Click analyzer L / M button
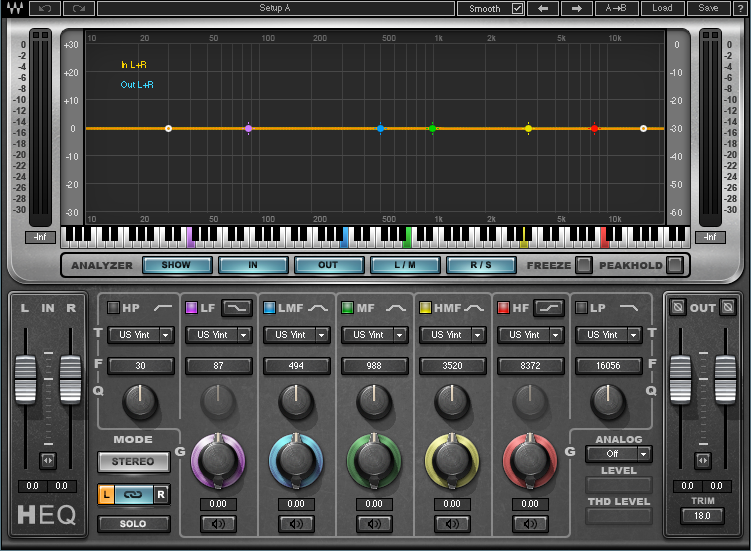 point(405,265)
